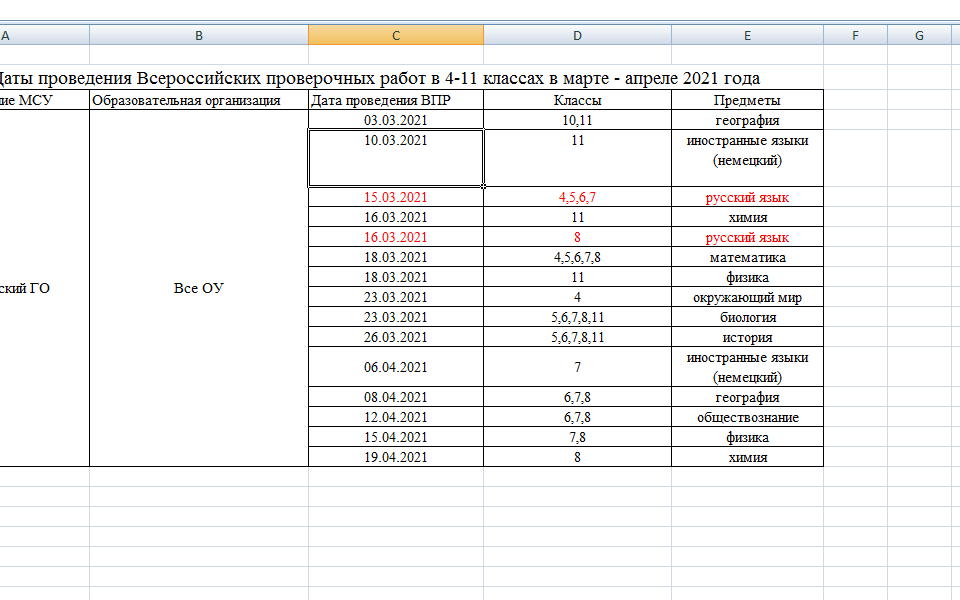Select column F header
Image resolution: width=960 pixels, height=600 pixels.
point(855,36)
